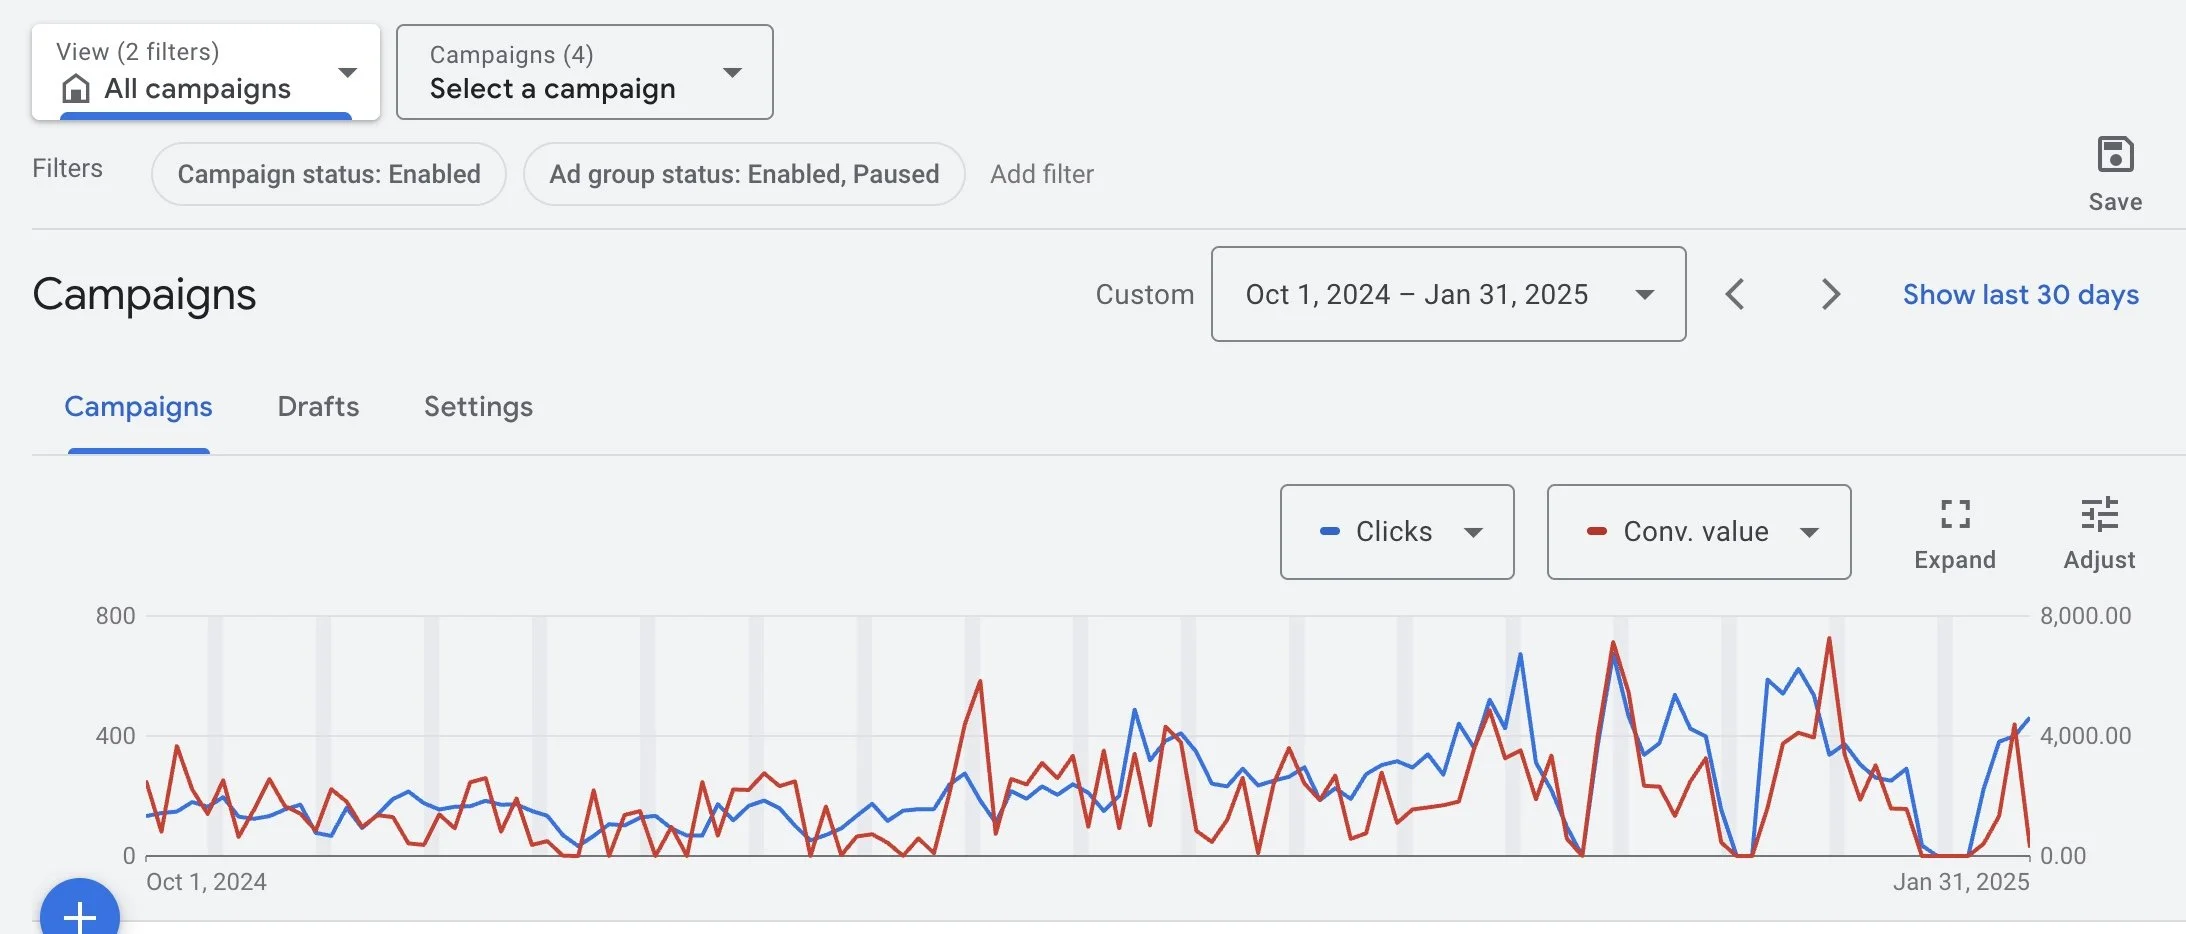
Task: Go to next date range arrow
Action: (x=1830, y=294)
